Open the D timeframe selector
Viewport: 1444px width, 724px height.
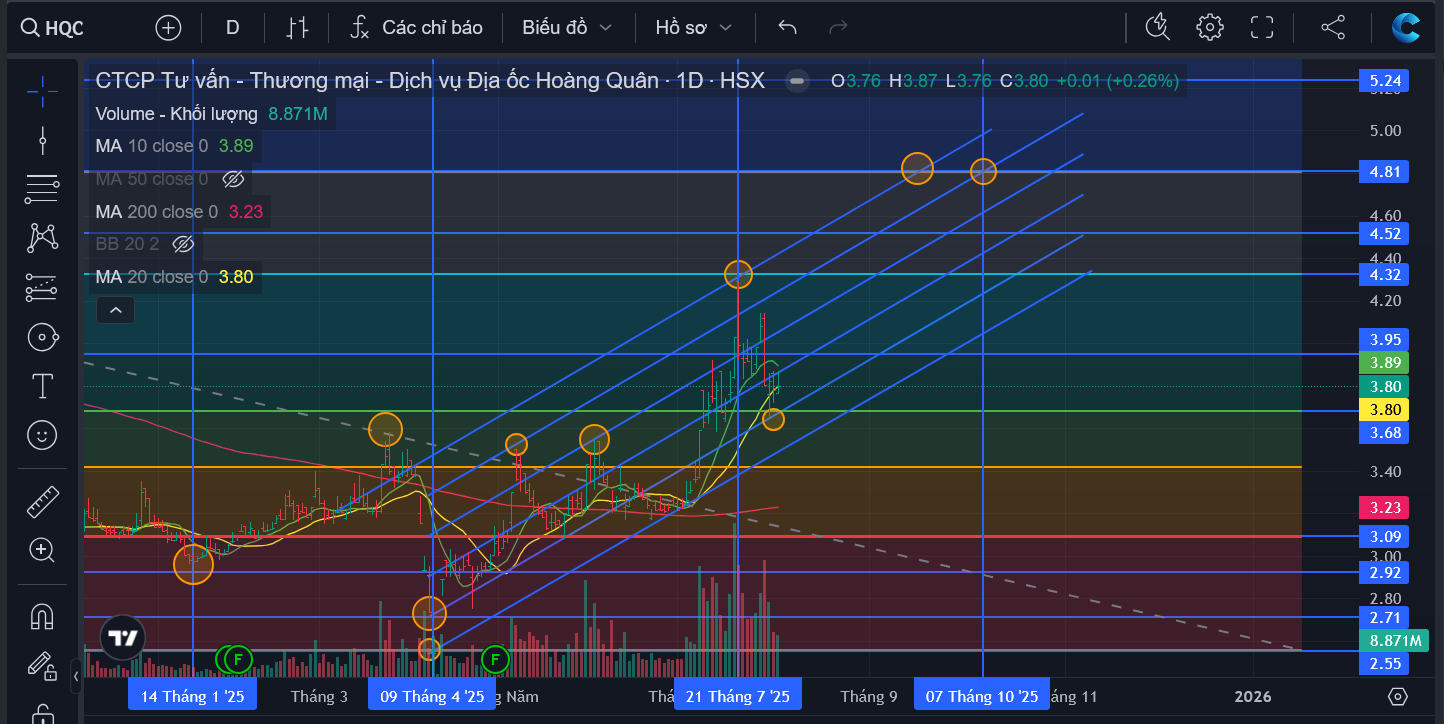click(x=233, y=28)
